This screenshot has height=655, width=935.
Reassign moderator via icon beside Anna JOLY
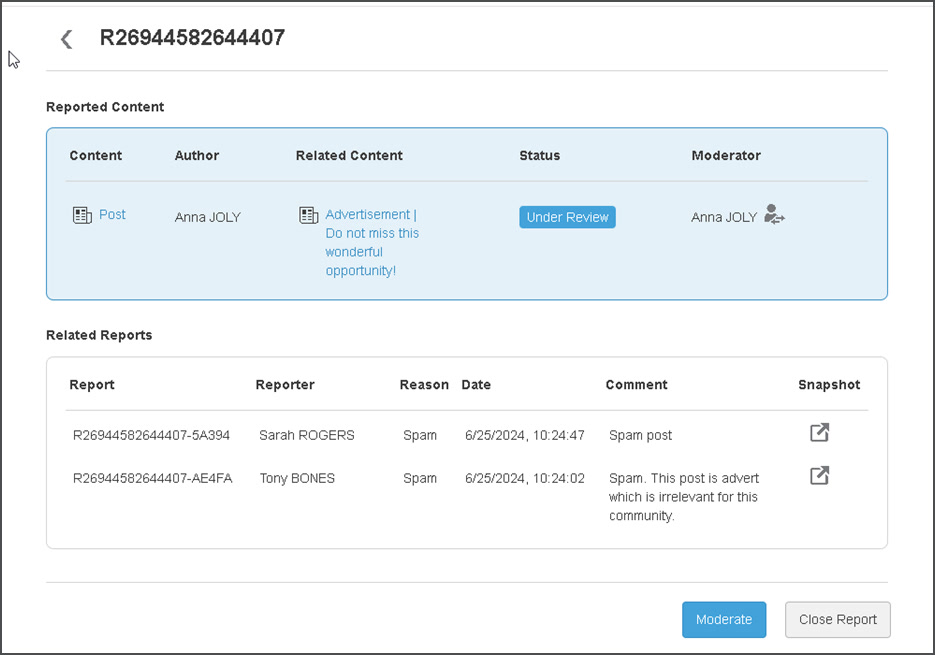(x=774, y=214)
